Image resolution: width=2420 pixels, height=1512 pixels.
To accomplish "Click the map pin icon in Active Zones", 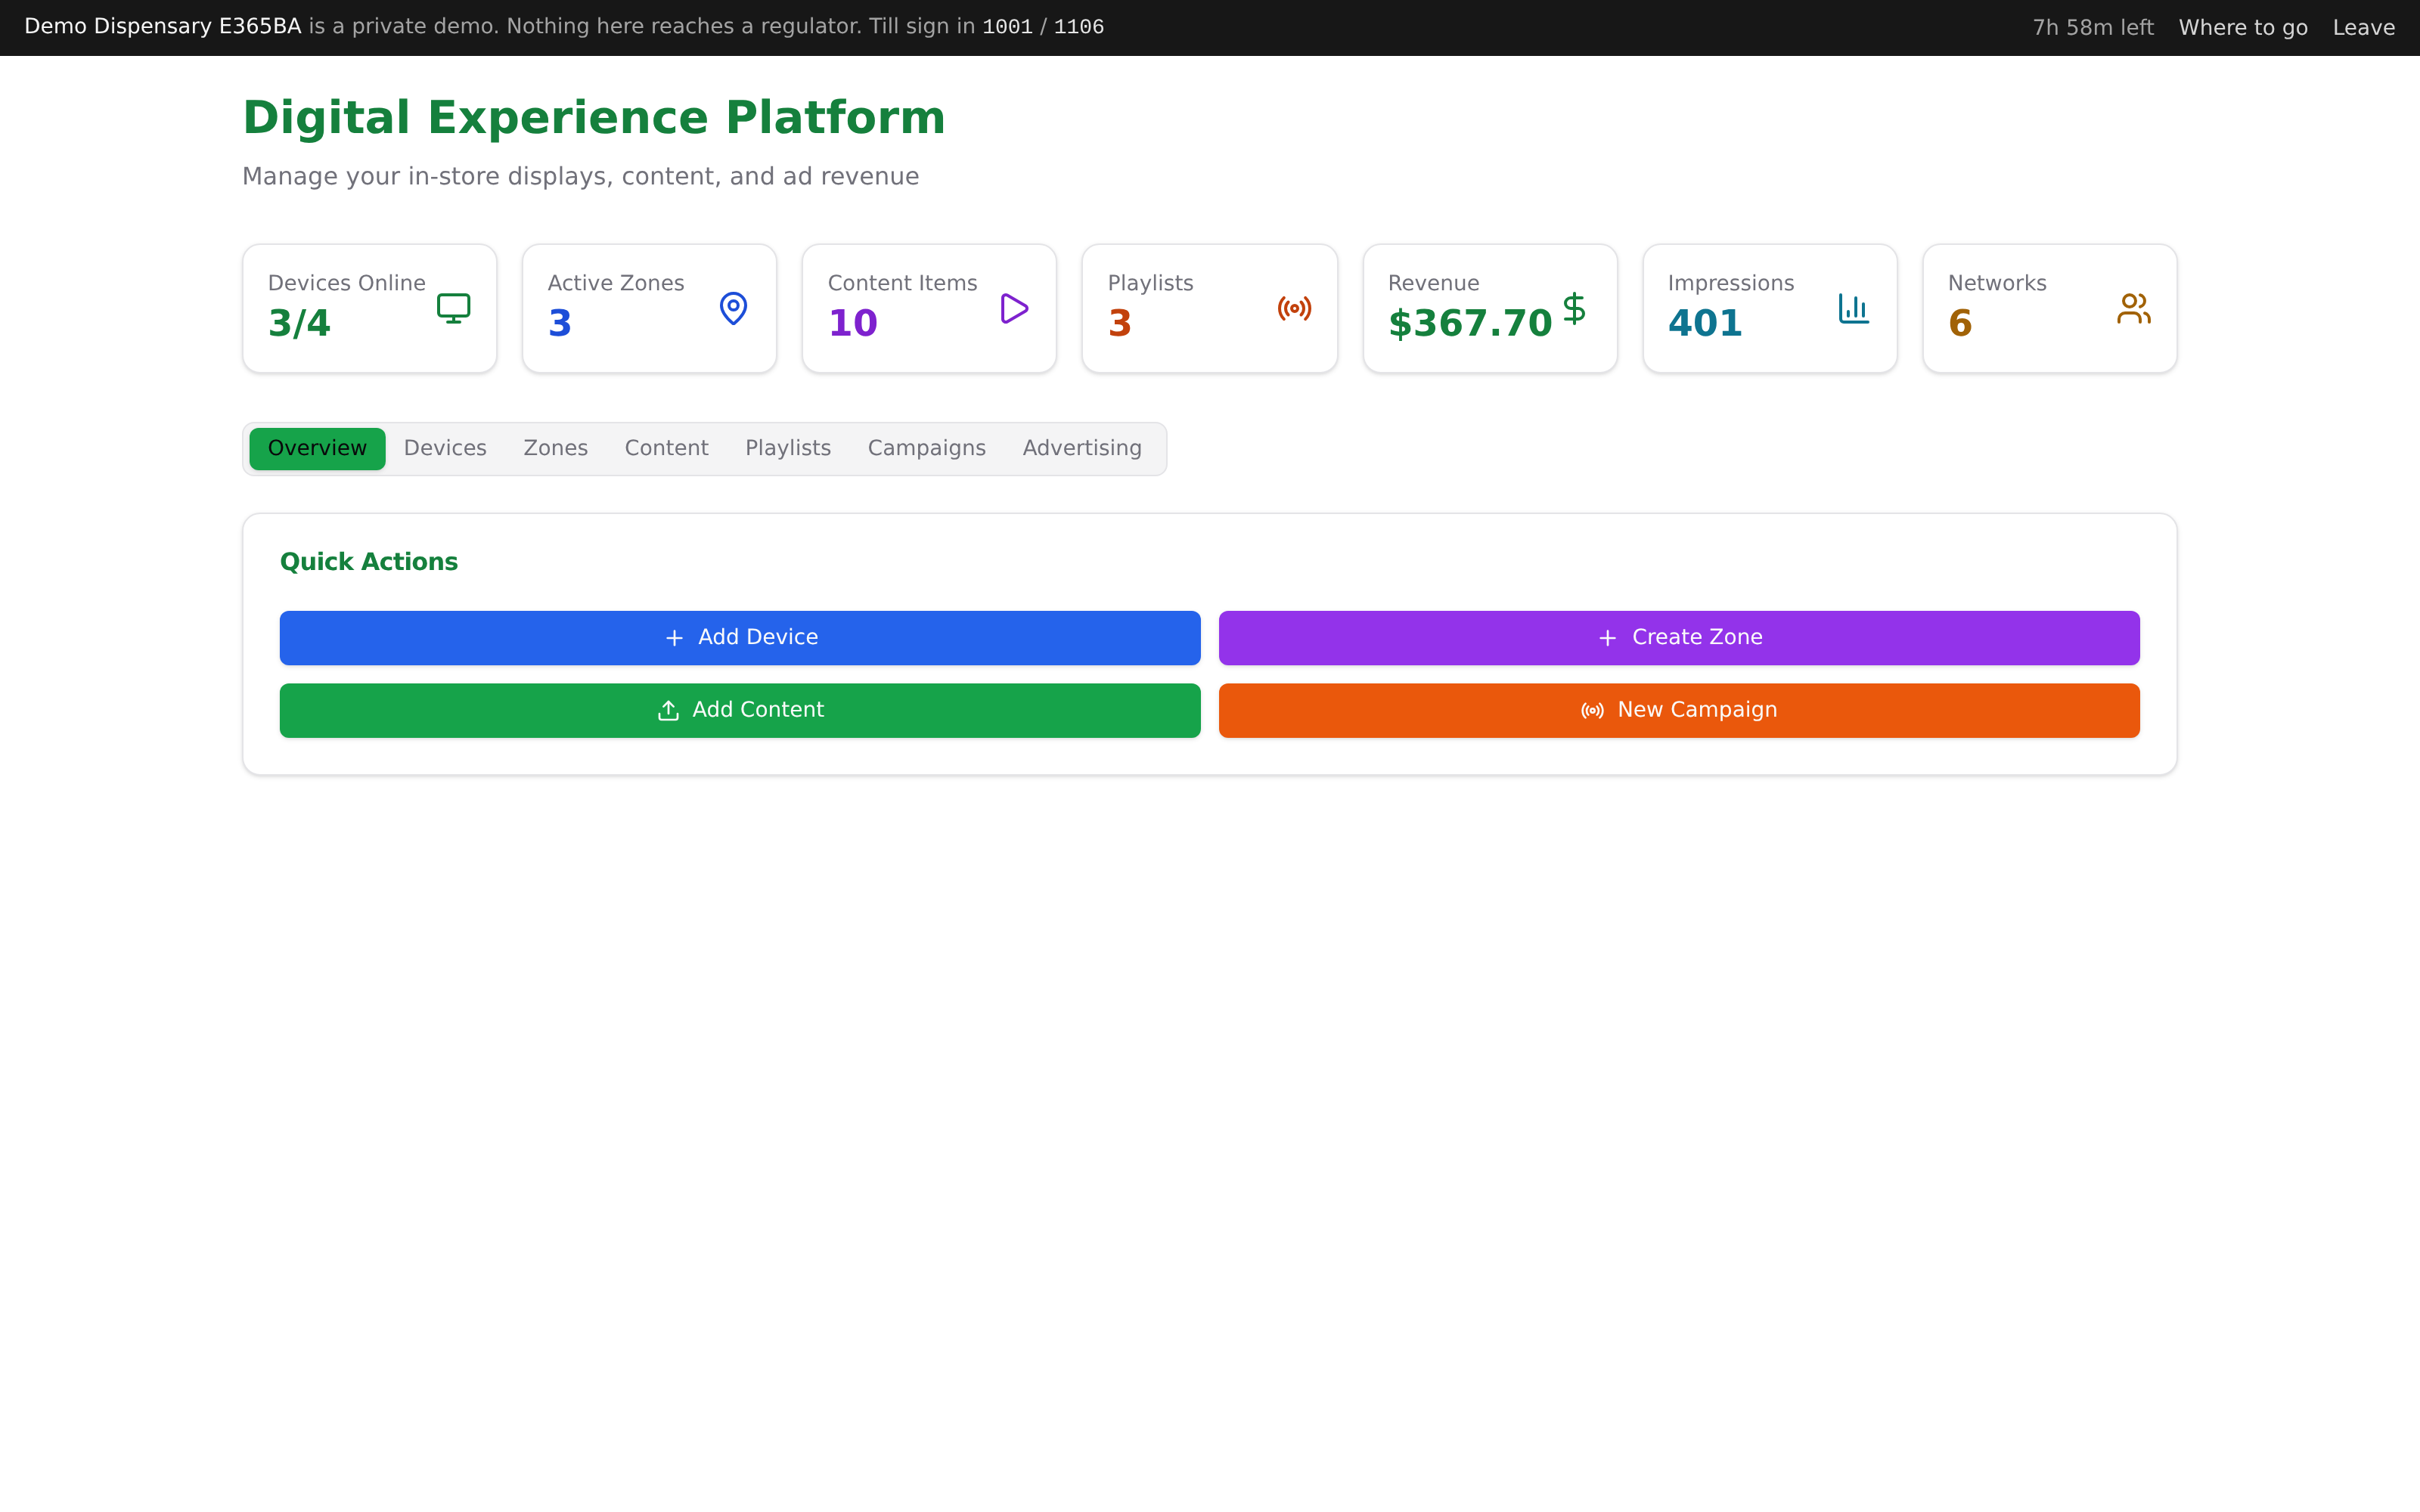I will click(x=733, y=308).
